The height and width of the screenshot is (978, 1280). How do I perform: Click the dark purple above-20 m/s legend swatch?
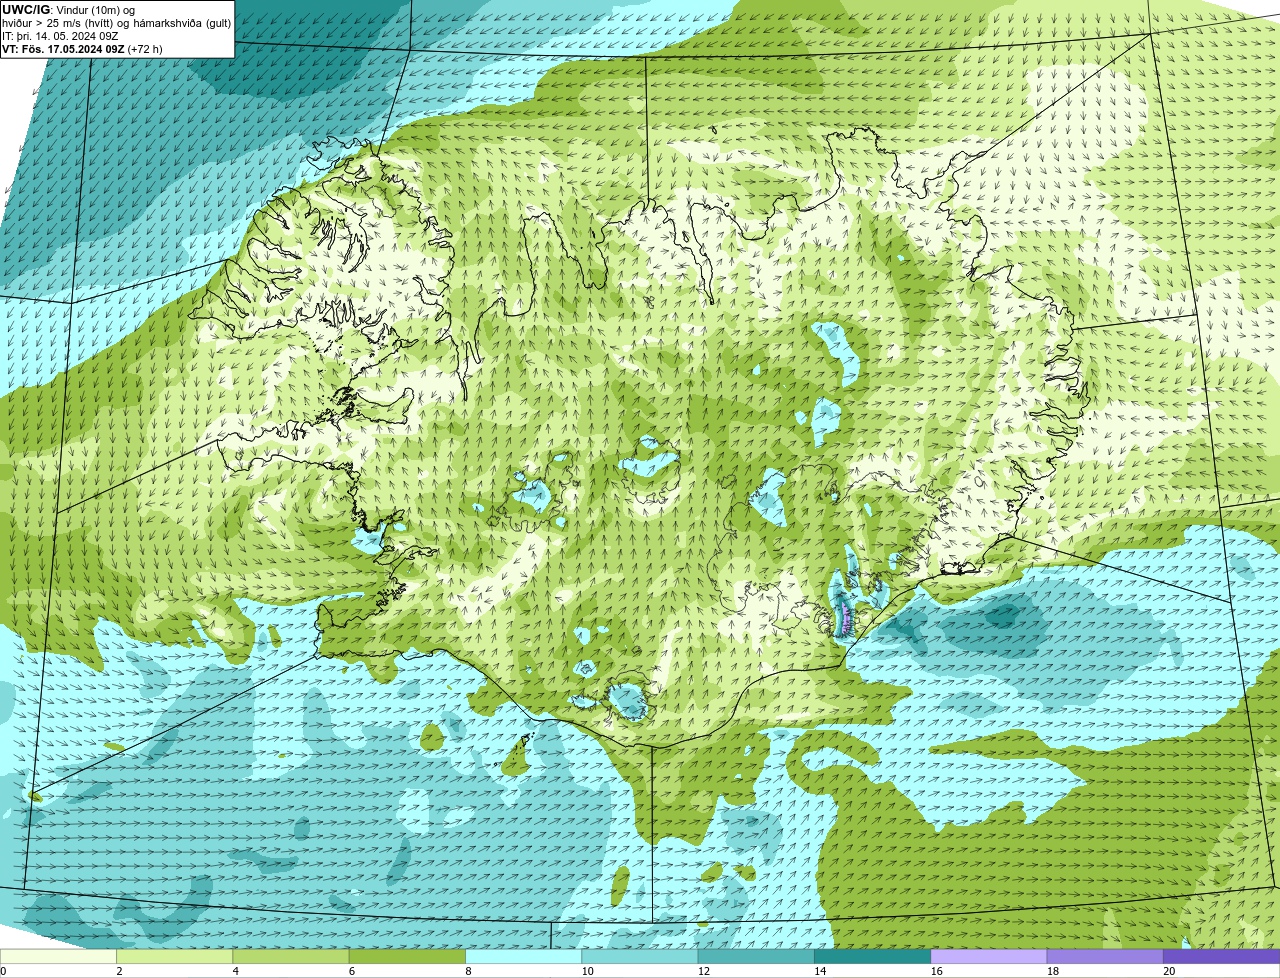(1221, 956)
